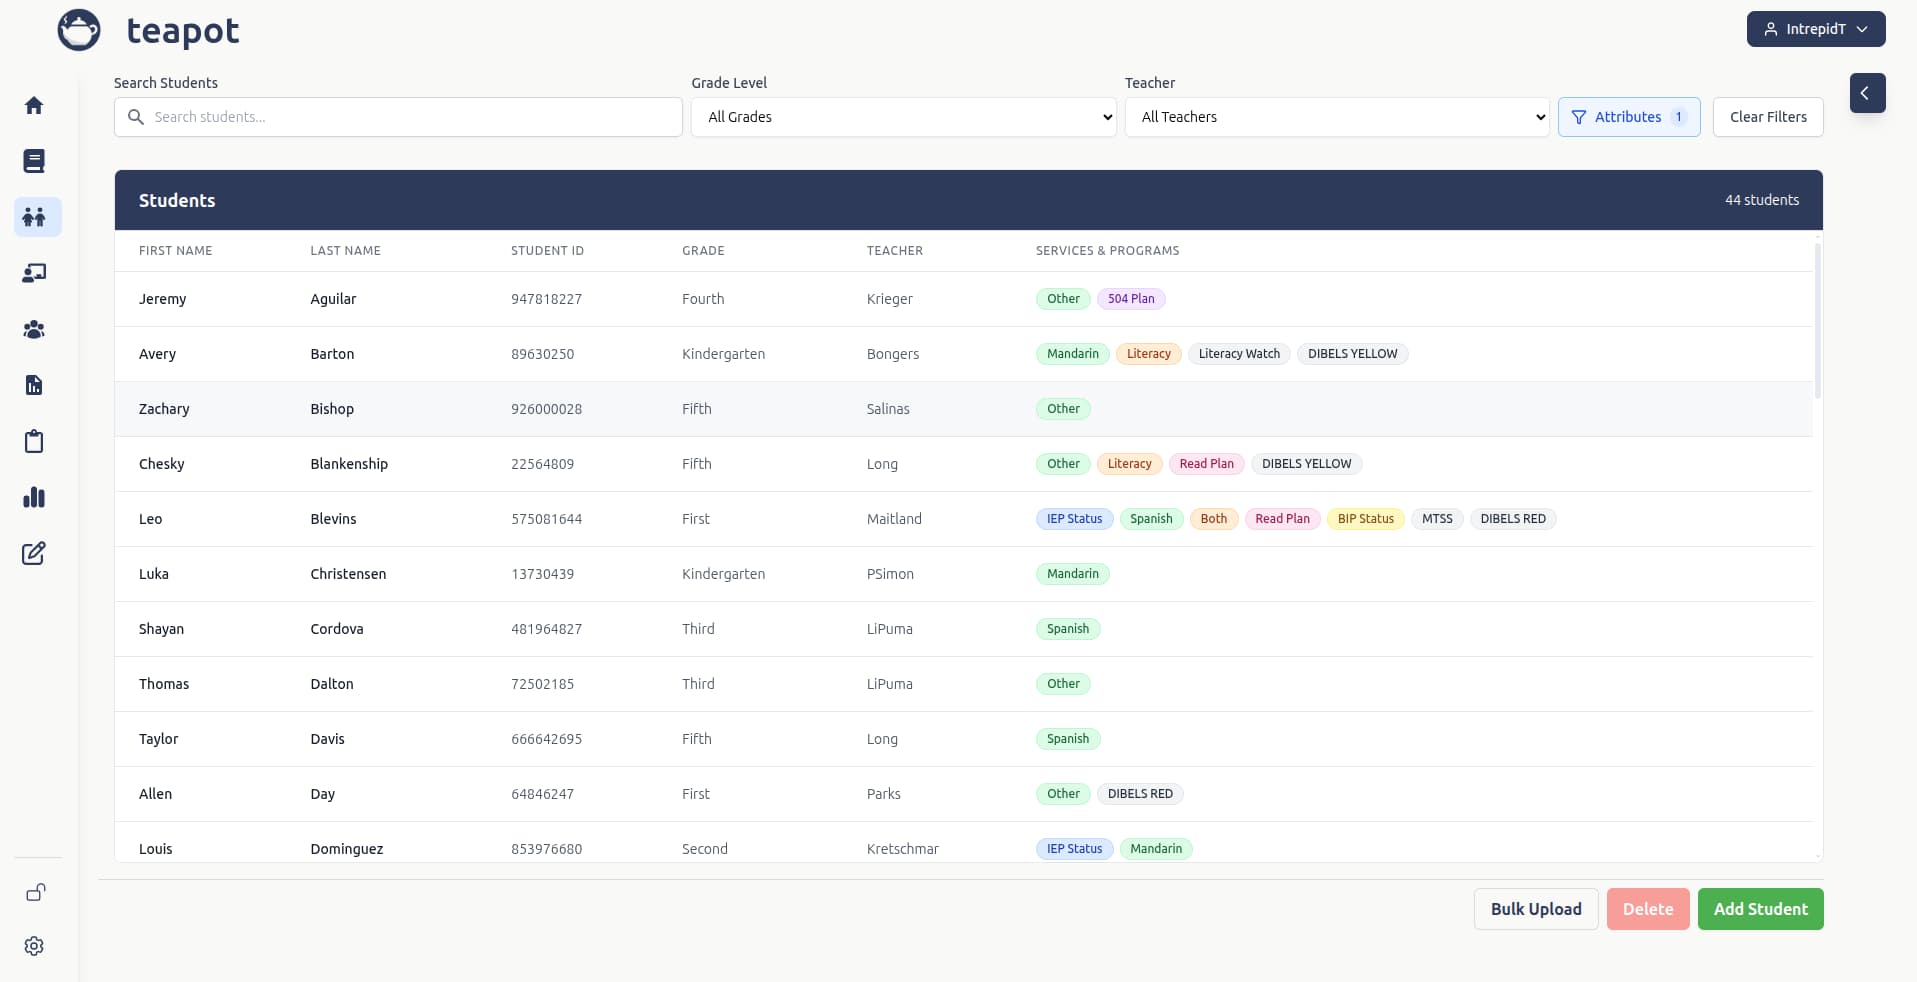Image resolution: width=1917 pixels, height=982 pixels.
Task: Open the Attributes filter
Action: pos(1628,117)
